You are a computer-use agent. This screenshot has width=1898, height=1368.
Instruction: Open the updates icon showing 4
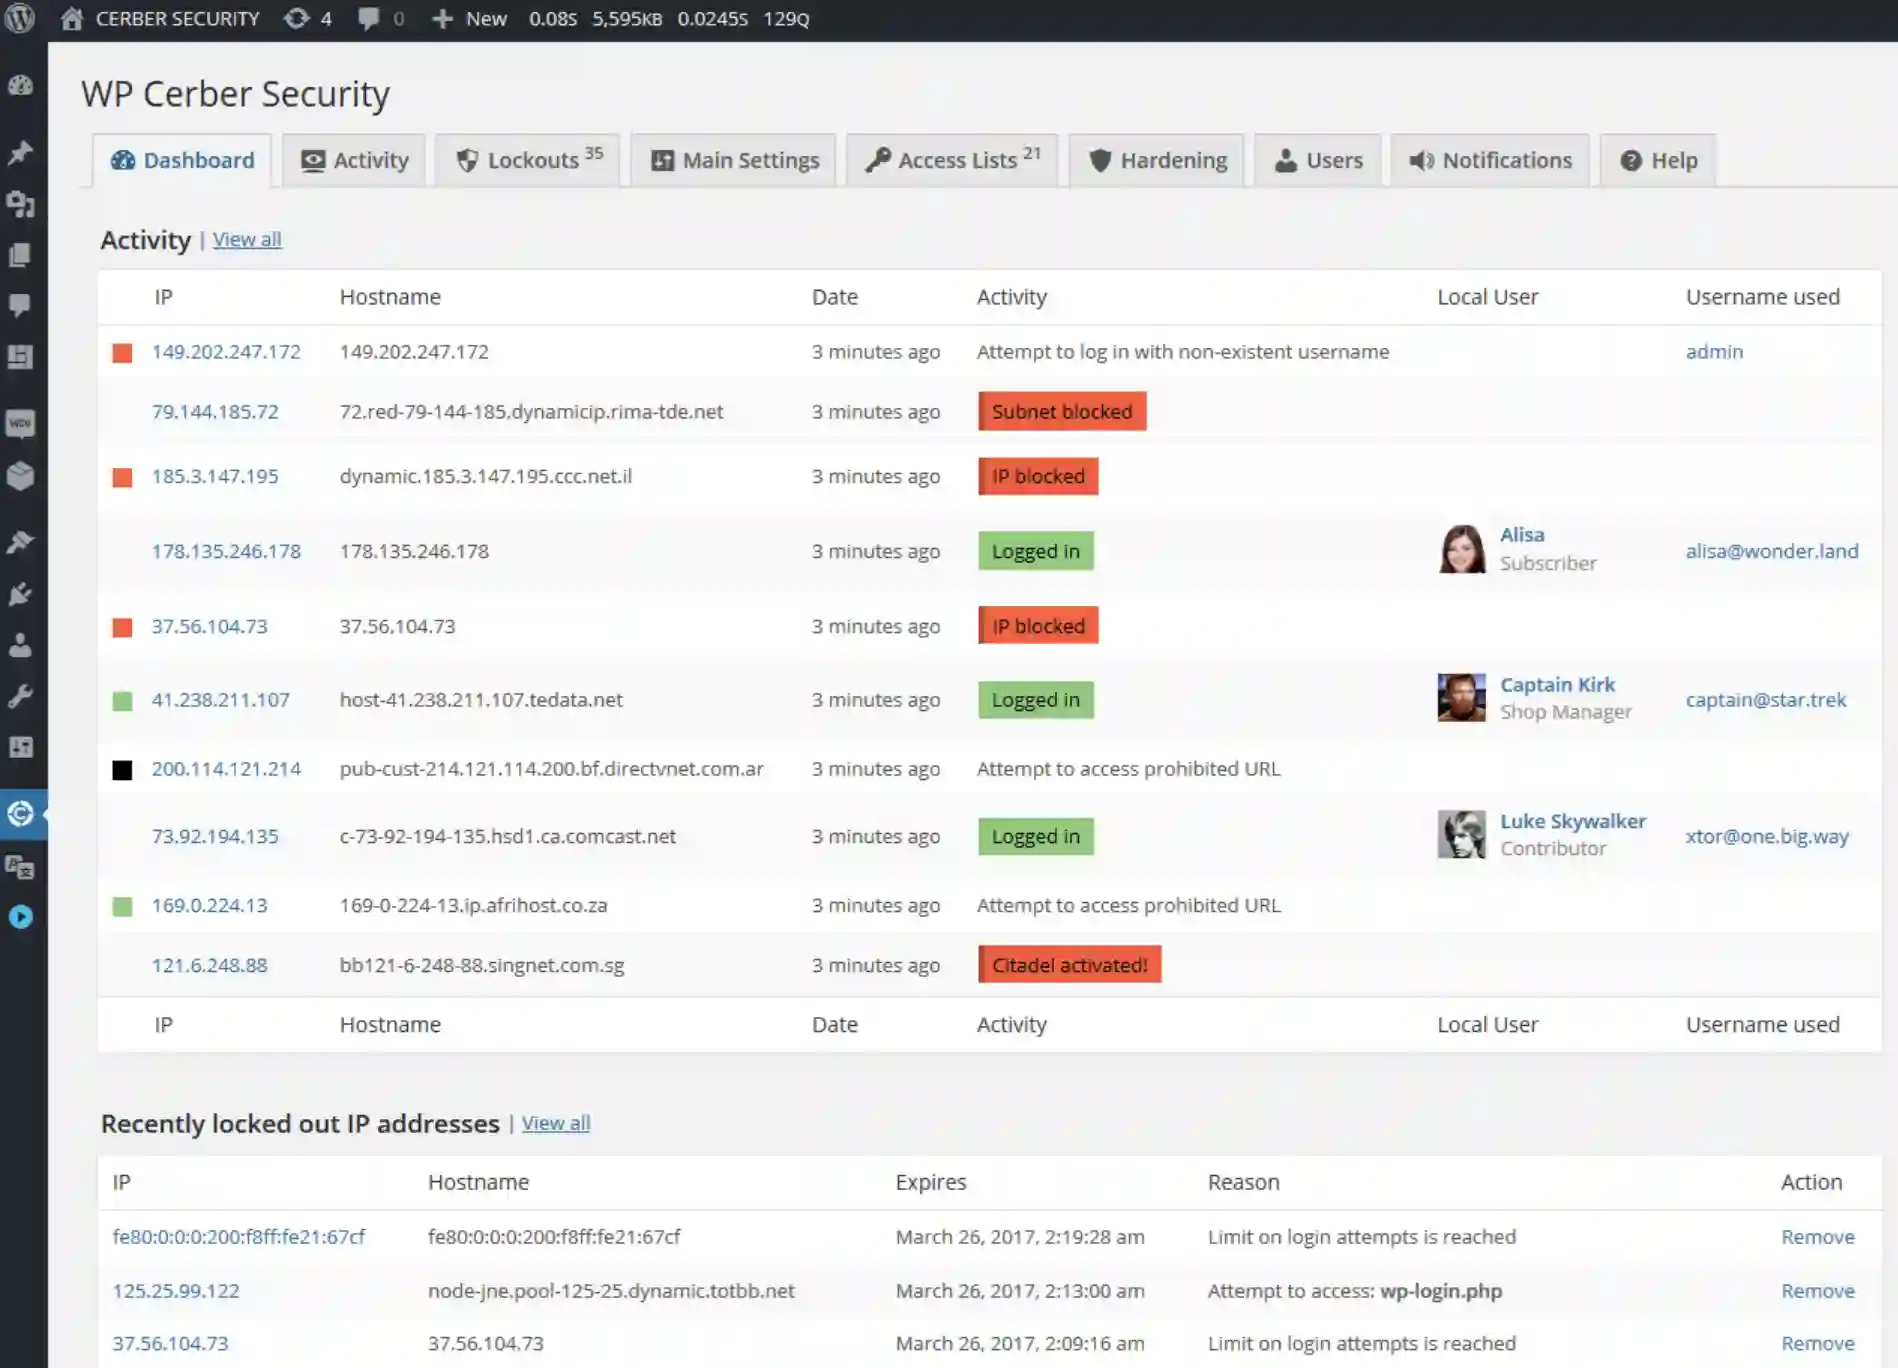307,18
